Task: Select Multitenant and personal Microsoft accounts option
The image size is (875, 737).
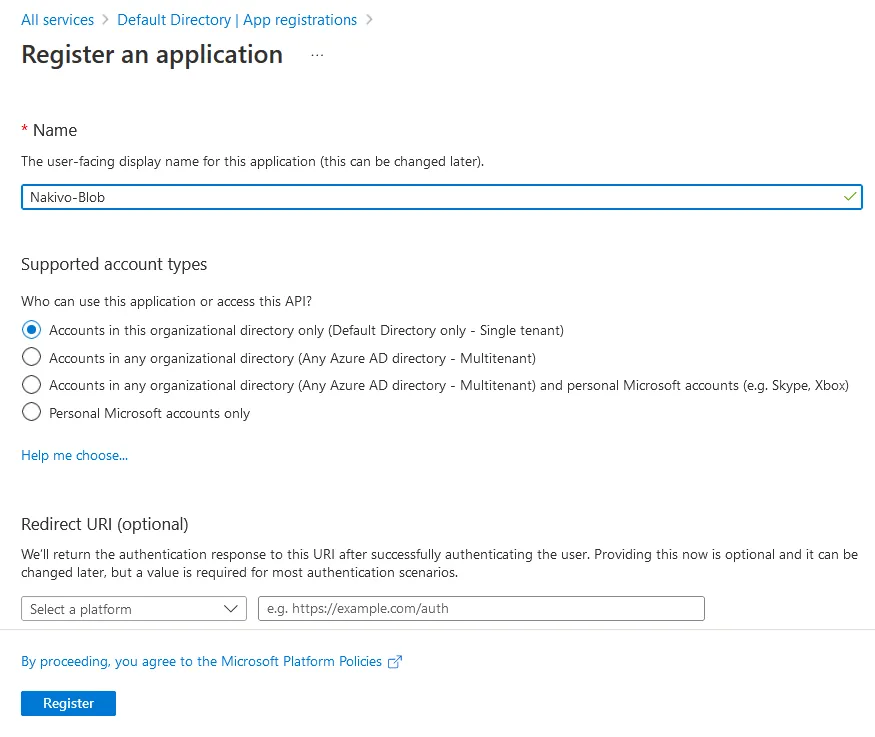Action: coord(31,385)
